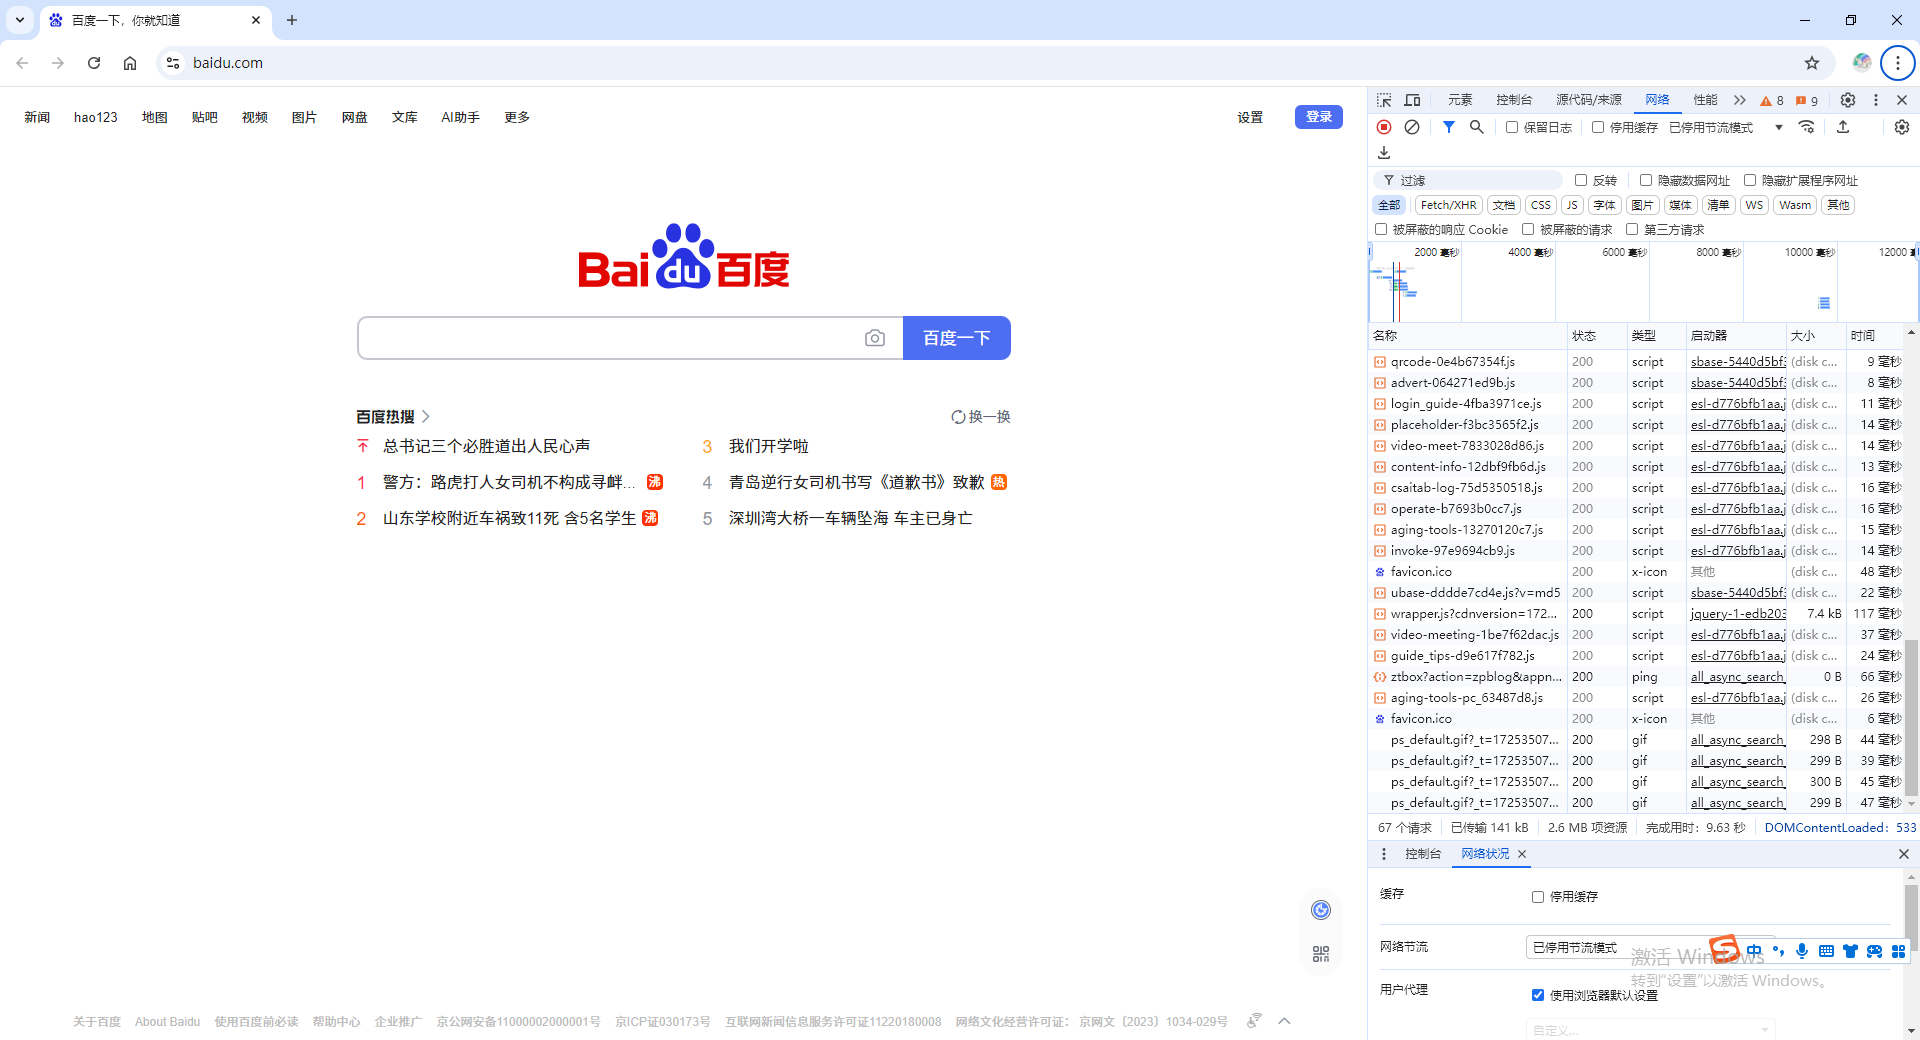
Task: Click the site information icon in address bar
Action: [x=173, y=63]
